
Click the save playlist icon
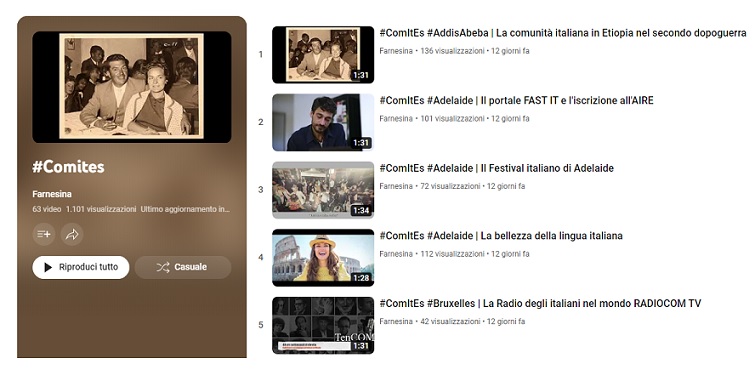tap(44, 234)
